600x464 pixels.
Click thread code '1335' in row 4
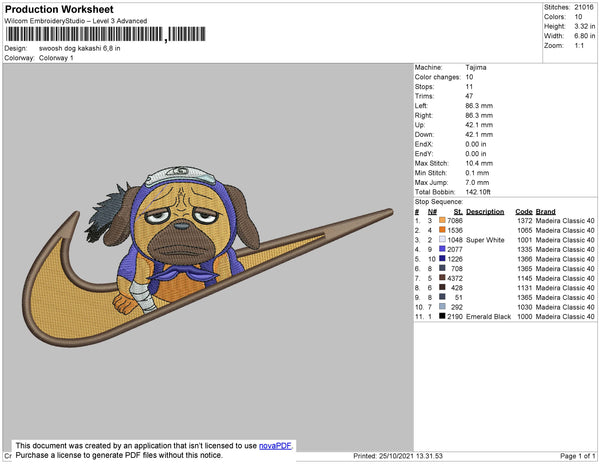525,249
